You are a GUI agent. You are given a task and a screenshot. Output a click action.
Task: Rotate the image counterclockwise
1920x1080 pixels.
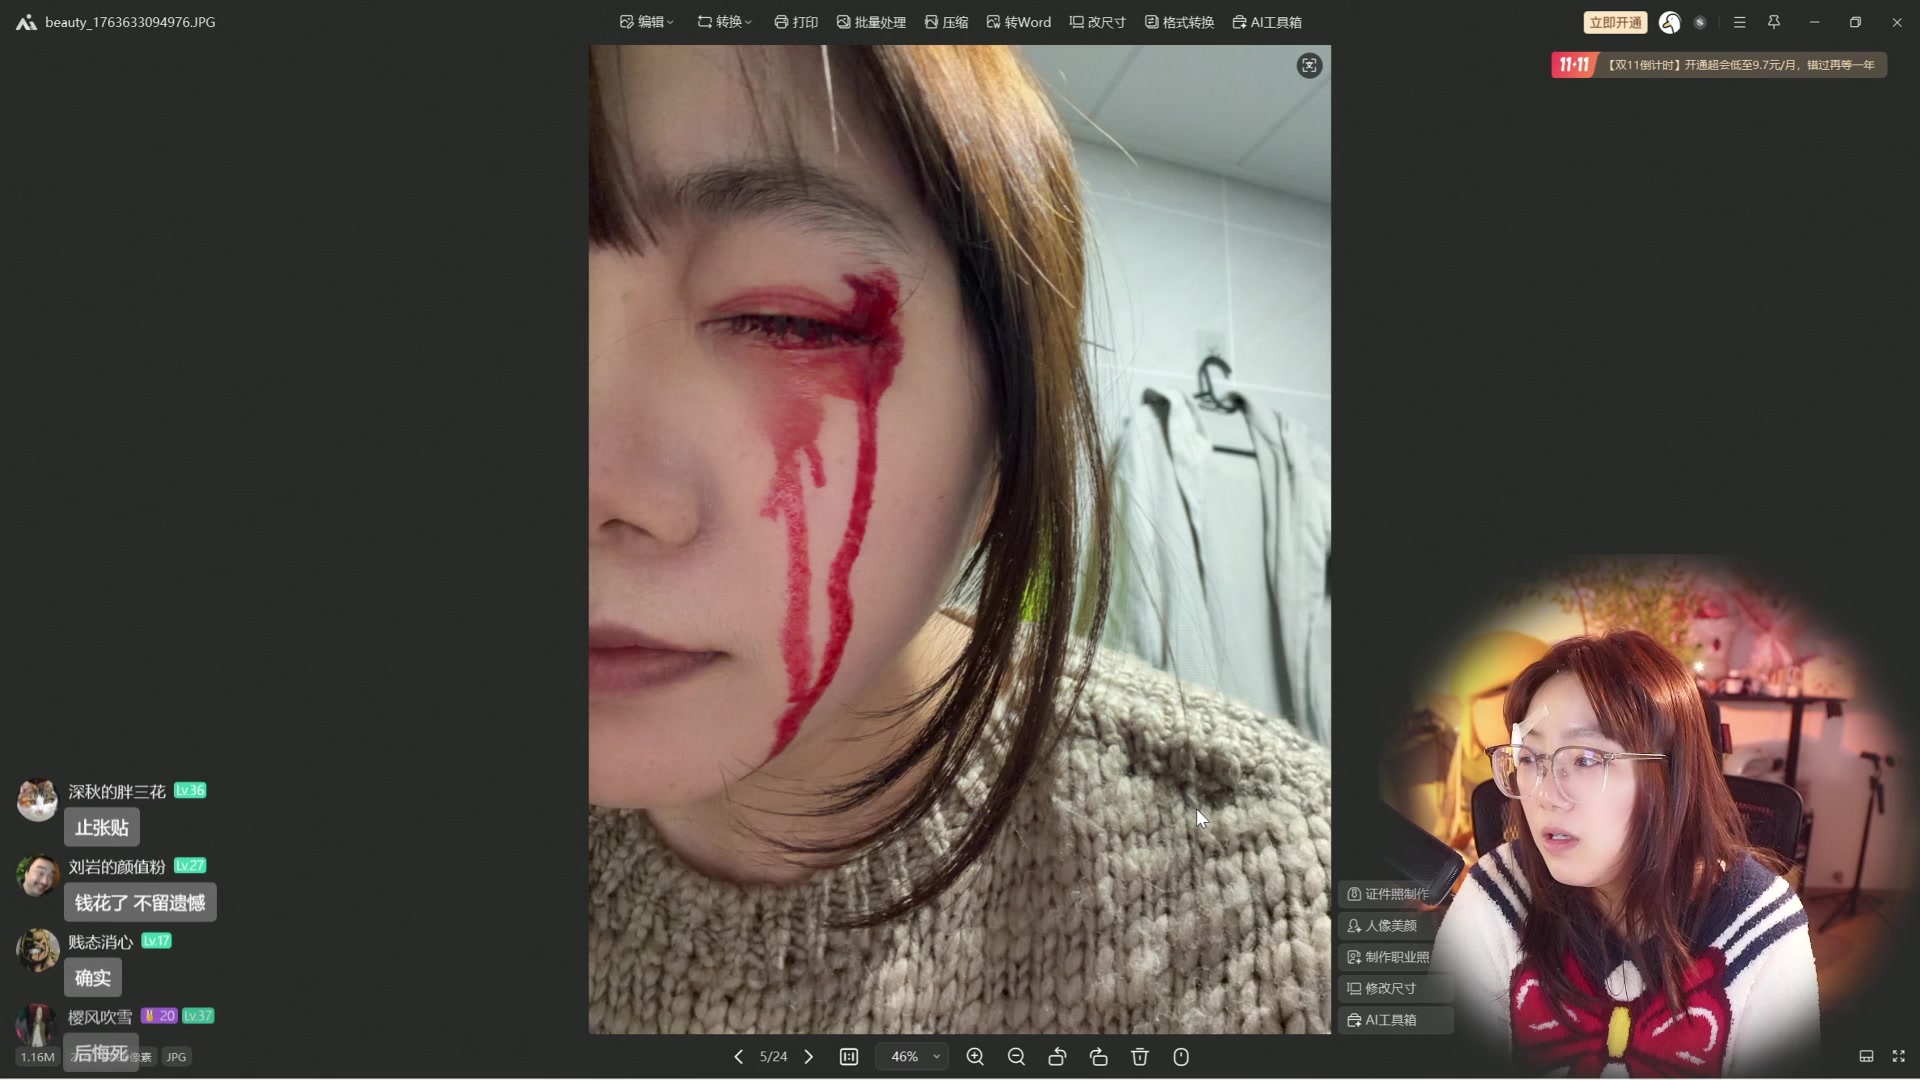pyautogui.click(x=1057, y=1057)
